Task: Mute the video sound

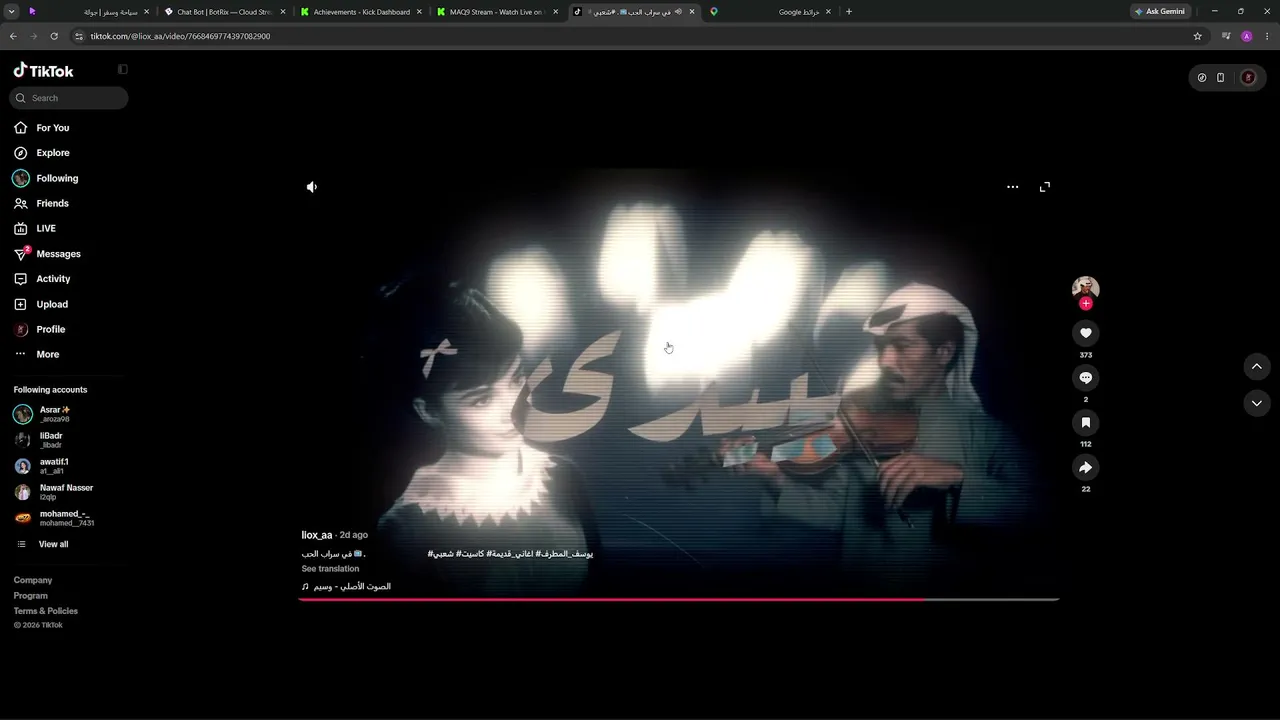Action: (x=312, y=187)
